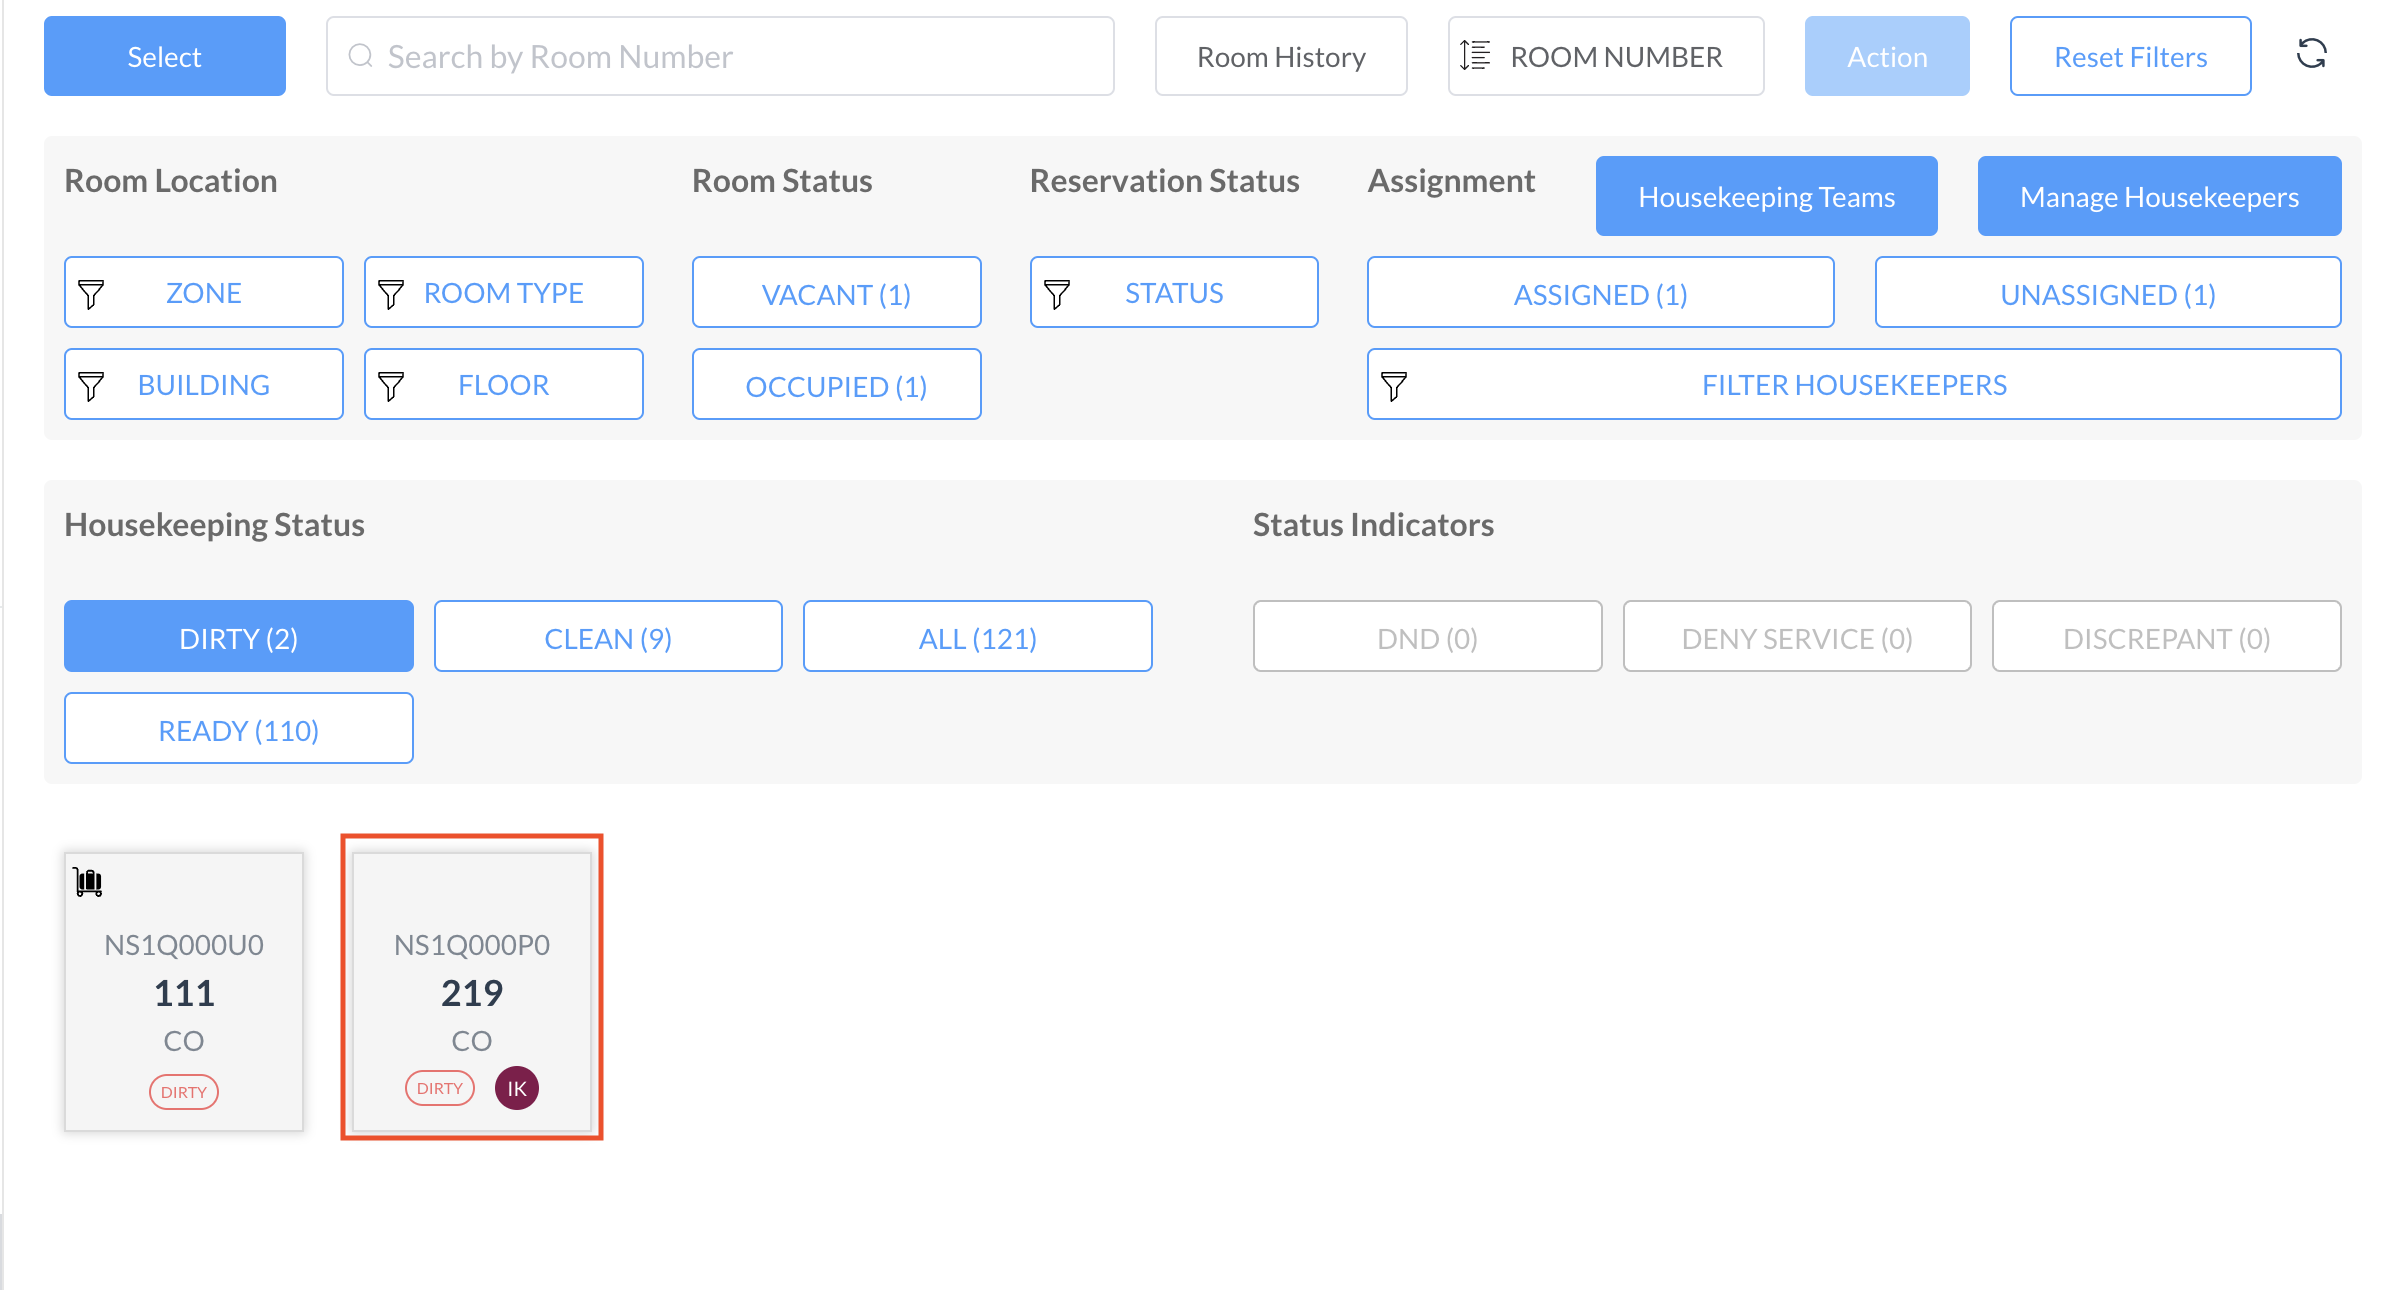Toggle the OCCUPIED (1) filter
This screenshot has width=2402, height=1290.
(836, 385)
